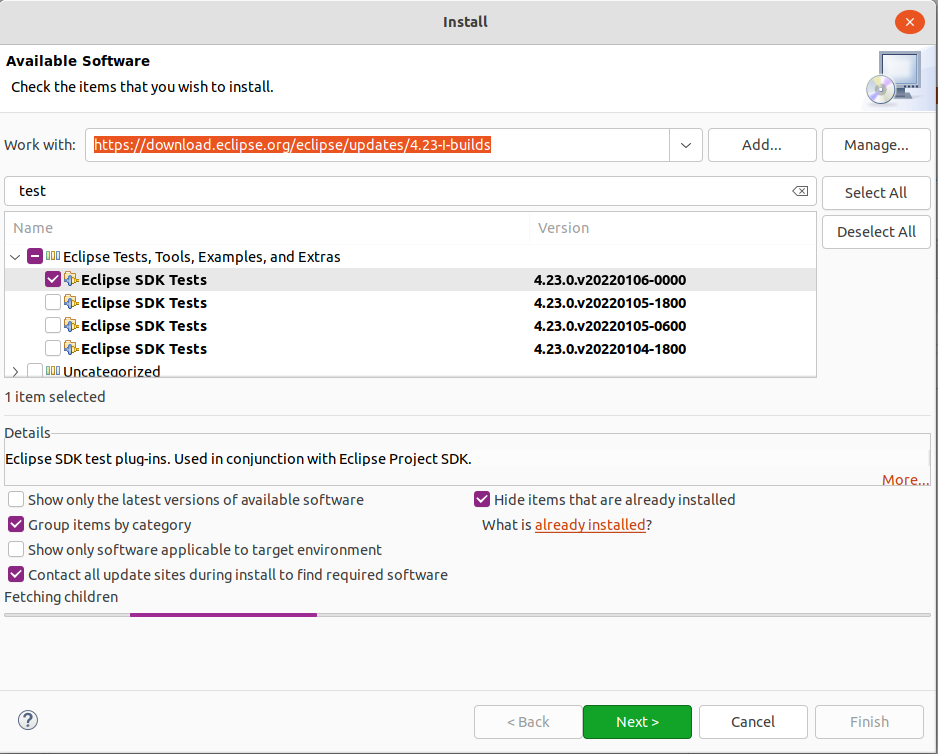Click the Work with URL field

377,145
